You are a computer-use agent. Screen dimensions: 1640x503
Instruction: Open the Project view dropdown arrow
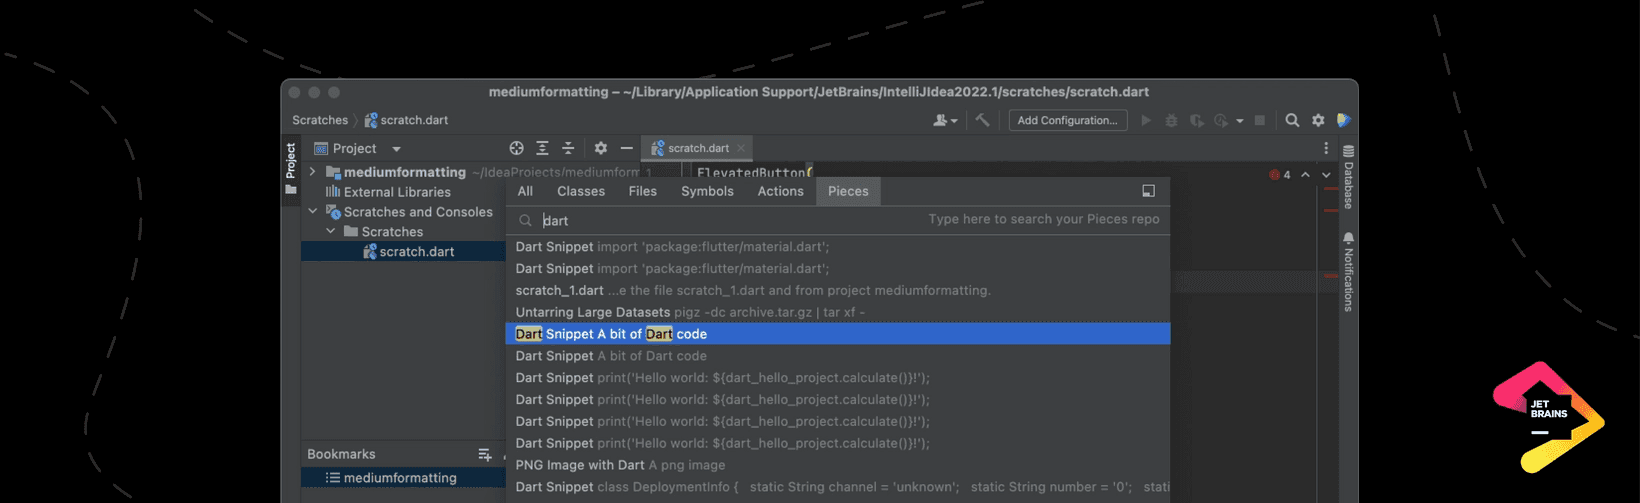pyautogui.click(x=396, y=149)
